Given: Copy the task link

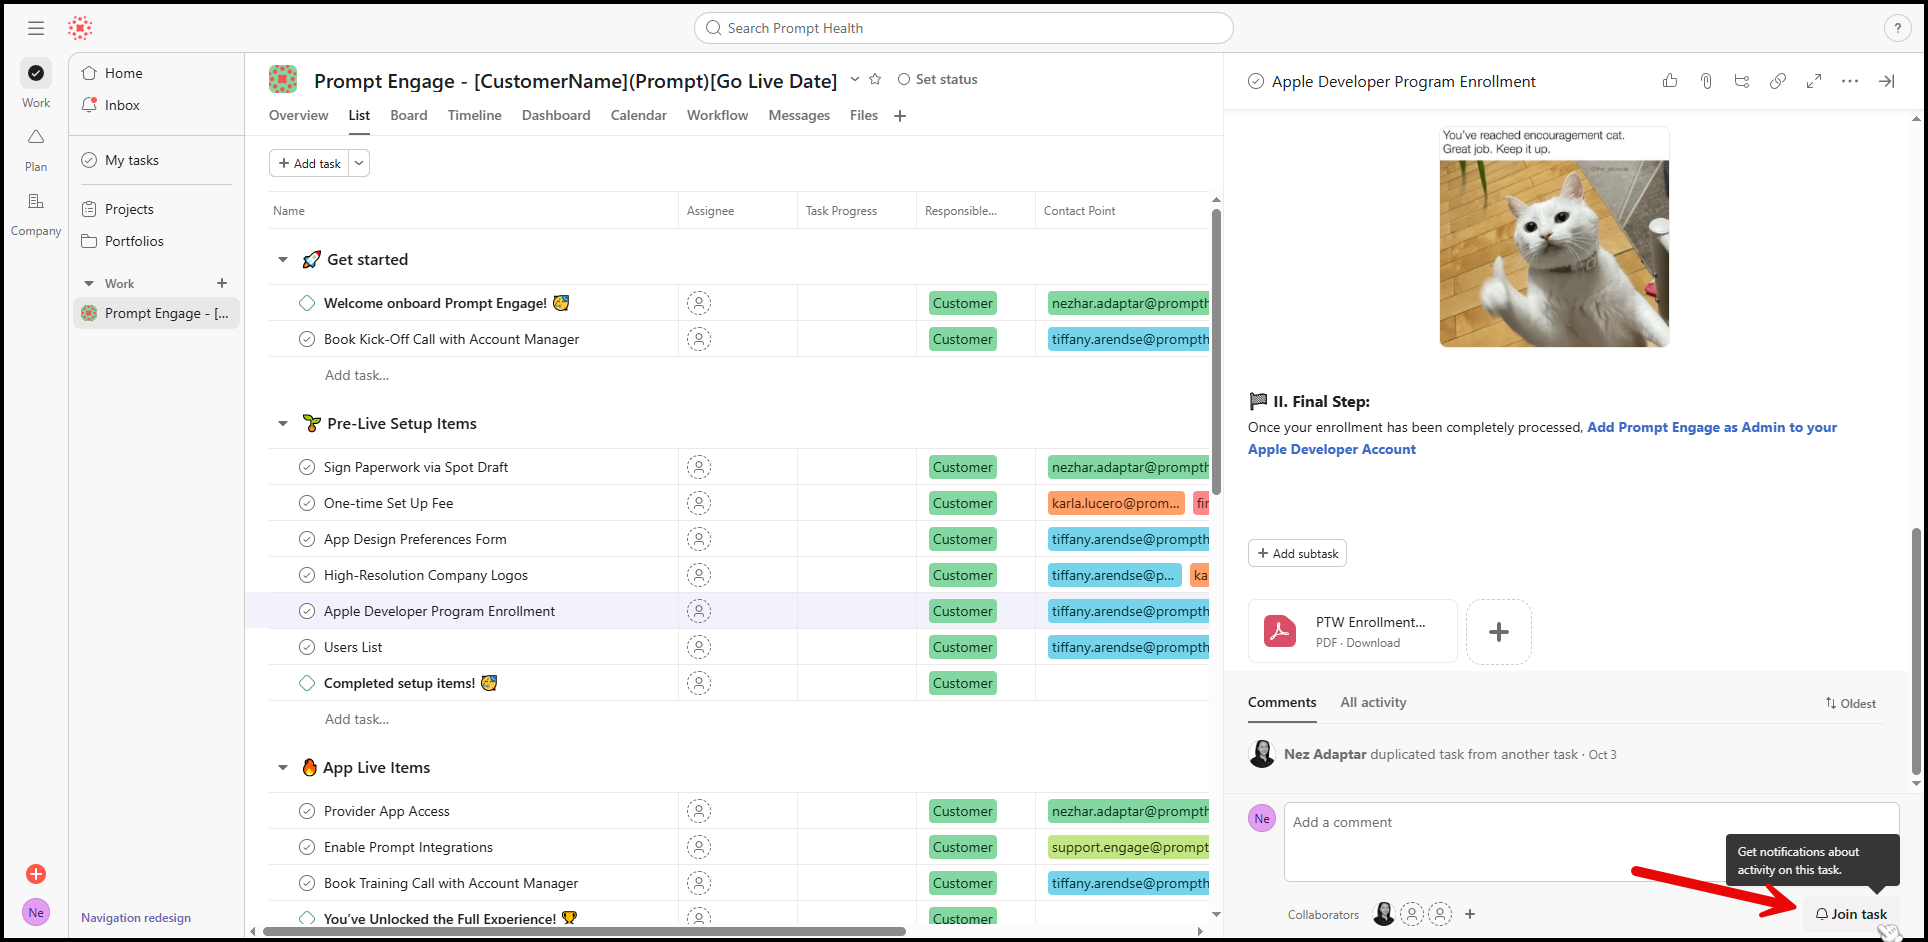Looking at the screenshot, I should pos(1778,81).
